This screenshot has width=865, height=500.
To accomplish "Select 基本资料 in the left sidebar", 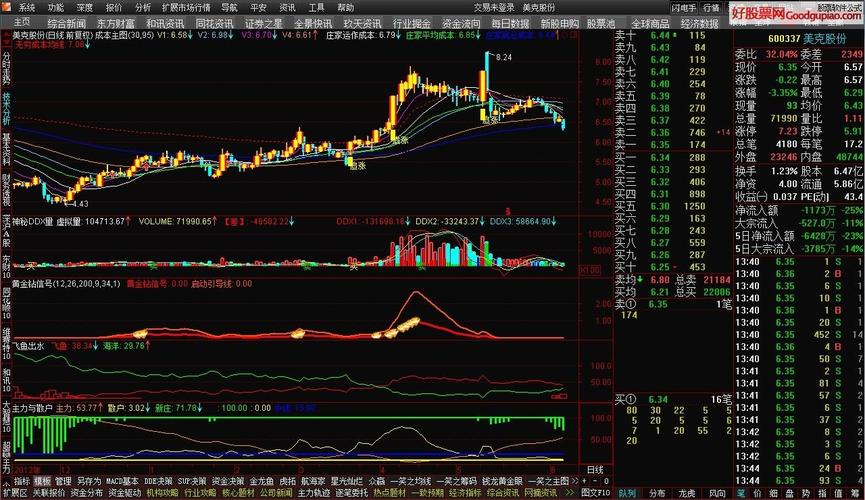I will click(6, 149).
